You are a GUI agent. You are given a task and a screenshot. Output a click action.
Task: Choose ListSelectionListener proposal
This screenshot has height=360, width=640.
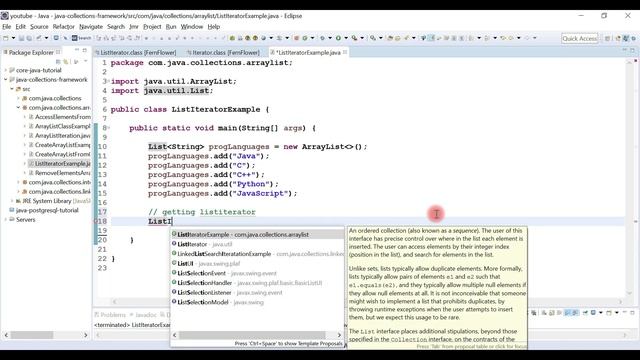tap(258, 293)
